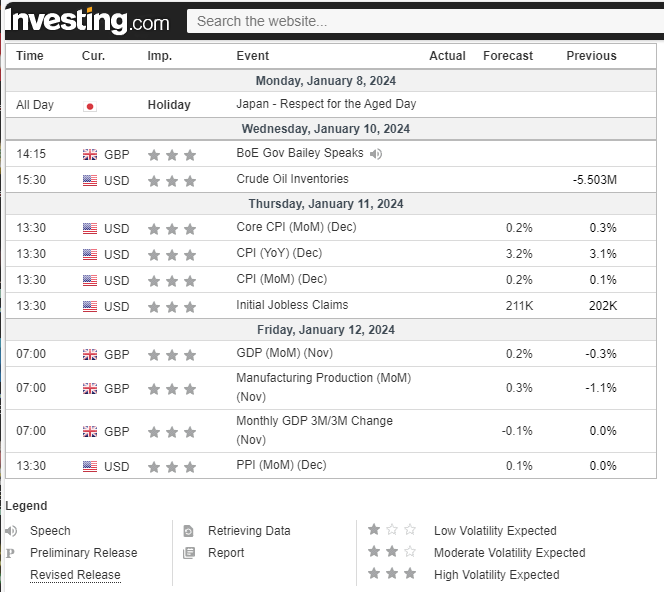This screenshot has height=592, width=664.
Task: Click the Time column header
Action: click(x=30, y=56)
